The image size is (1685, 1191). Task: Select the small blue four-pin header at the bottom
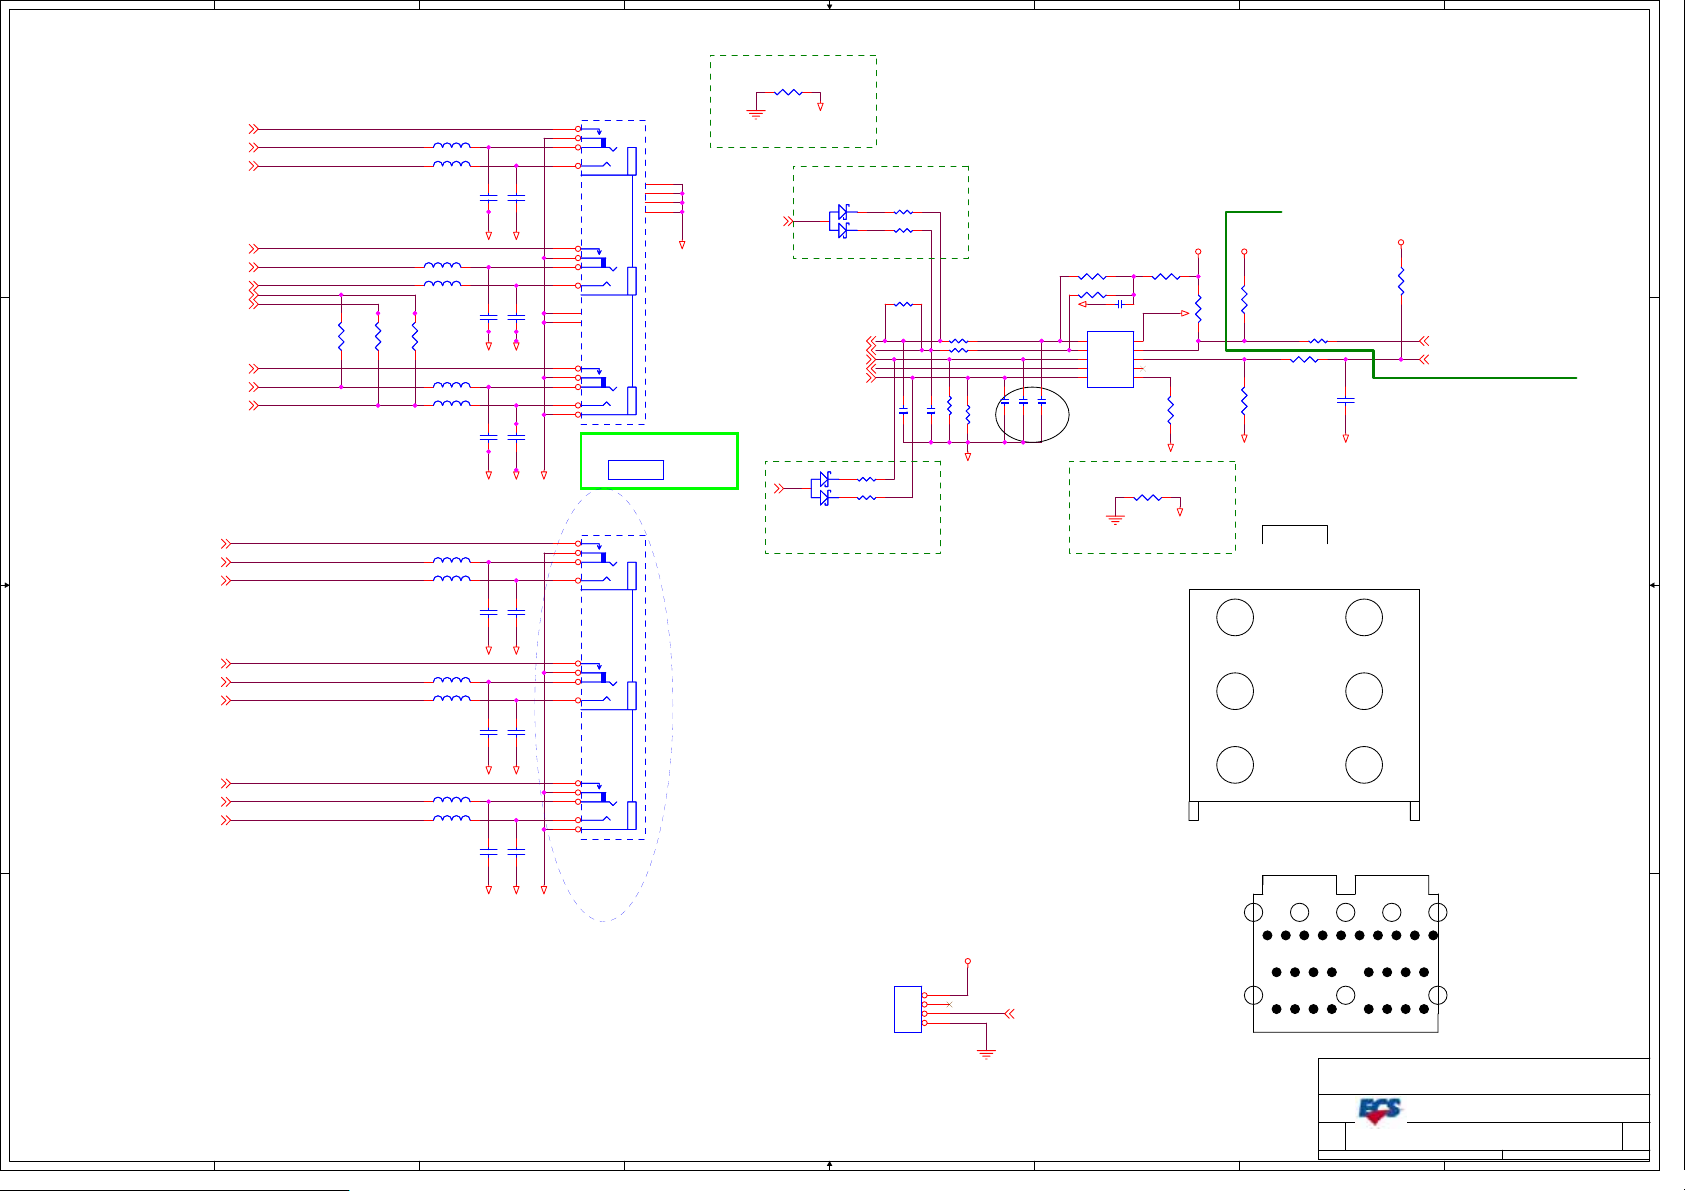pos(907,1009)
